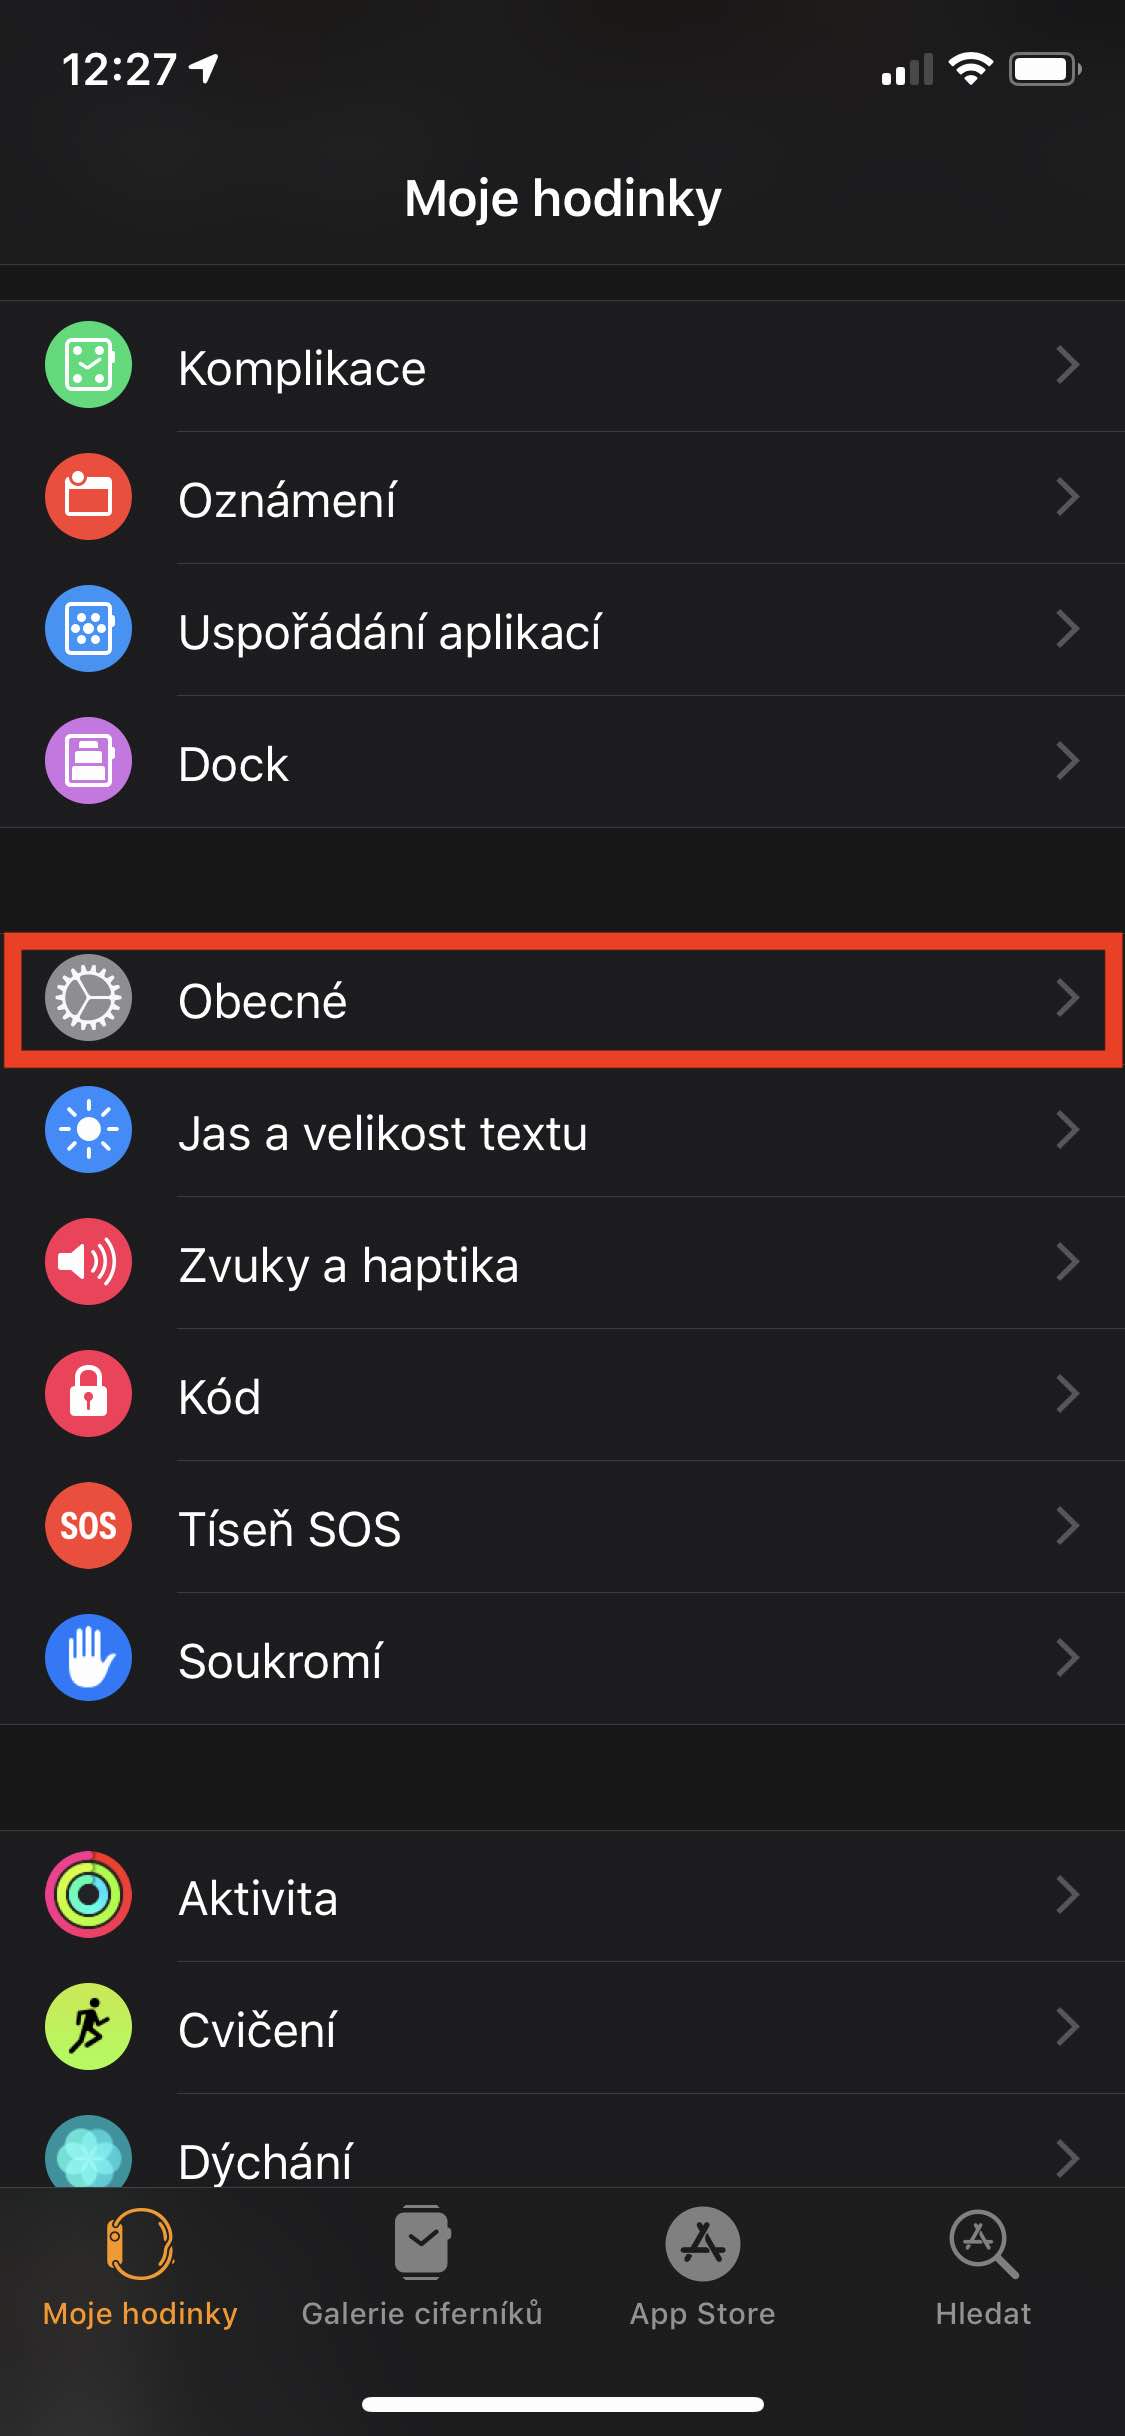The image size is (1125, 2436).
Task: Open the Dýchání settings label
Action: (265, 2161)
